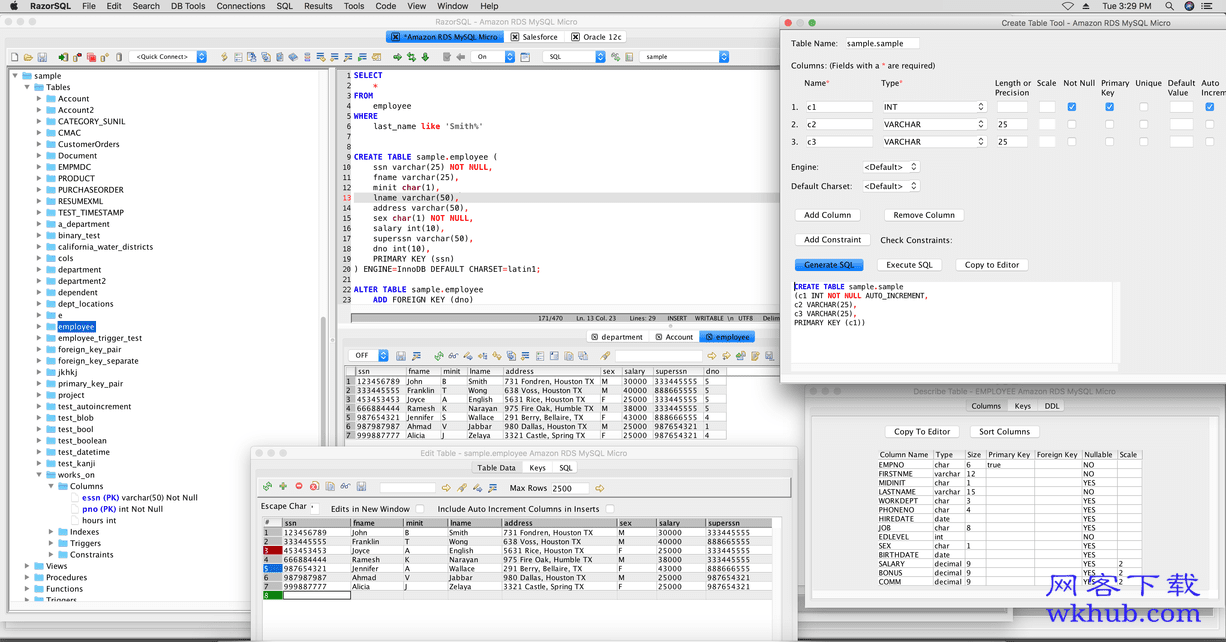
Task: Open the Connections menu
Action: pyautogui.click(x=241, y=6)
